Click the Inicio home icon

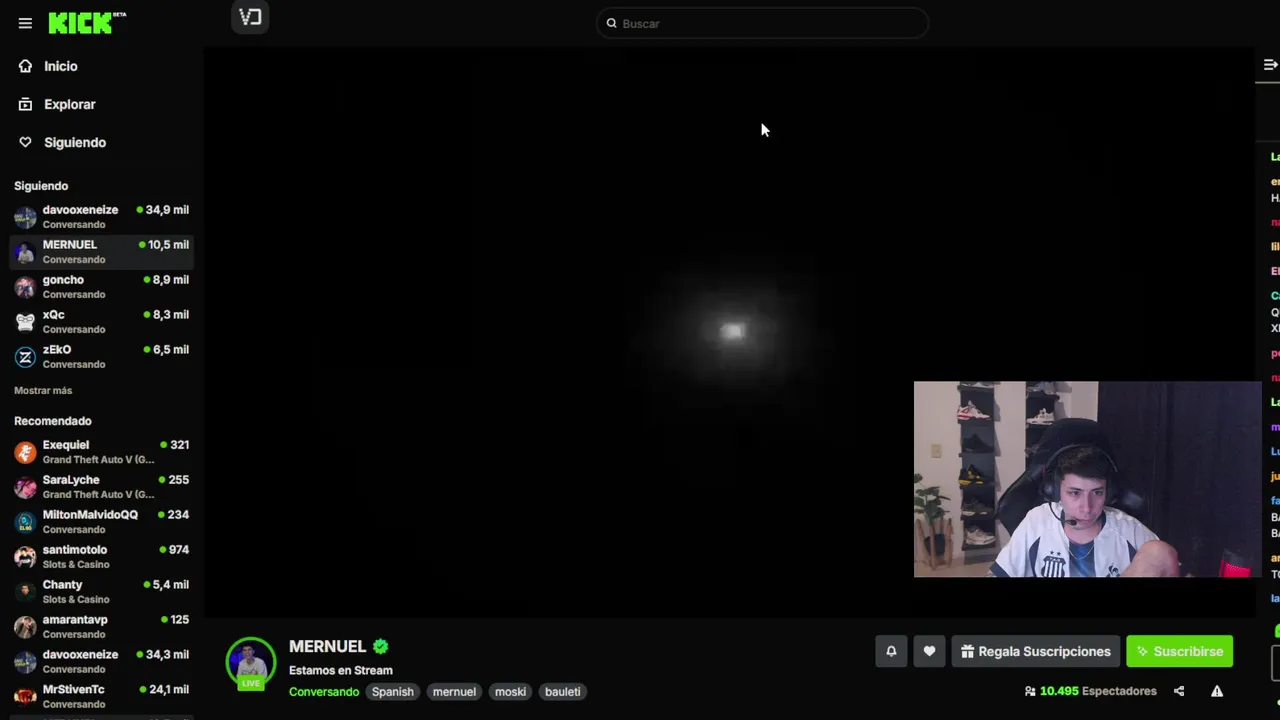click(25, 66)
